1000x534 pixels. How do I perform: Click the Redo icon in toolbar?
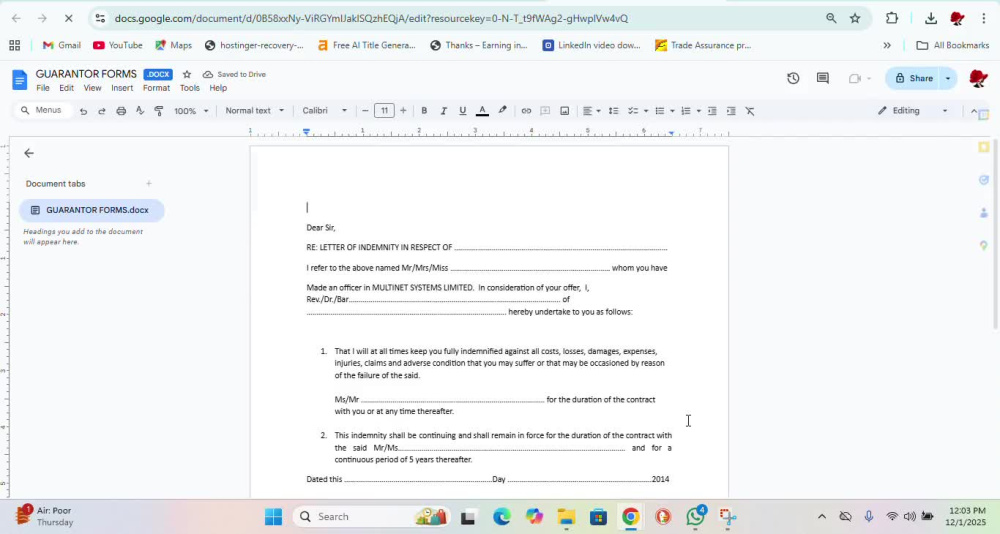[x=101, y=111]
